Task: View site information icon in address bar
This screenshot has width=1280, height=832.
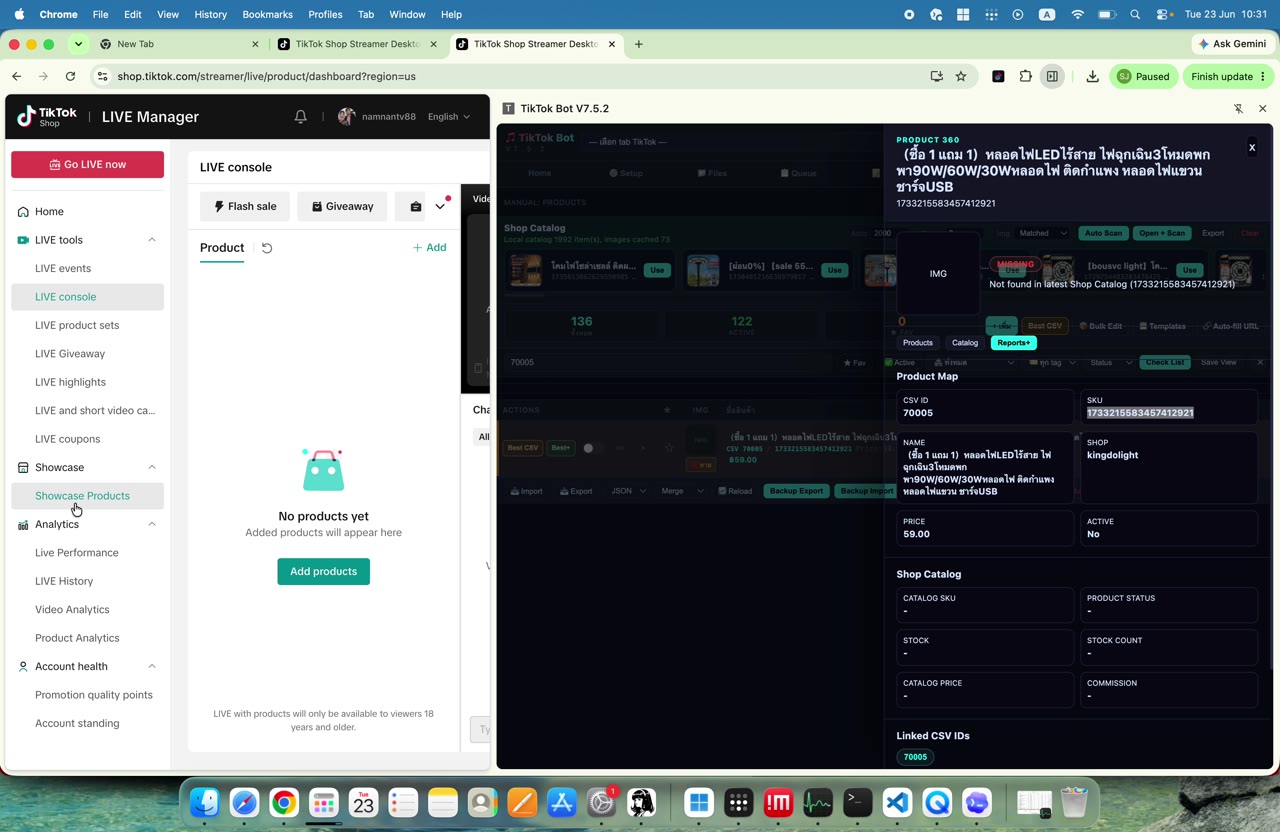Action: point(101,76)
